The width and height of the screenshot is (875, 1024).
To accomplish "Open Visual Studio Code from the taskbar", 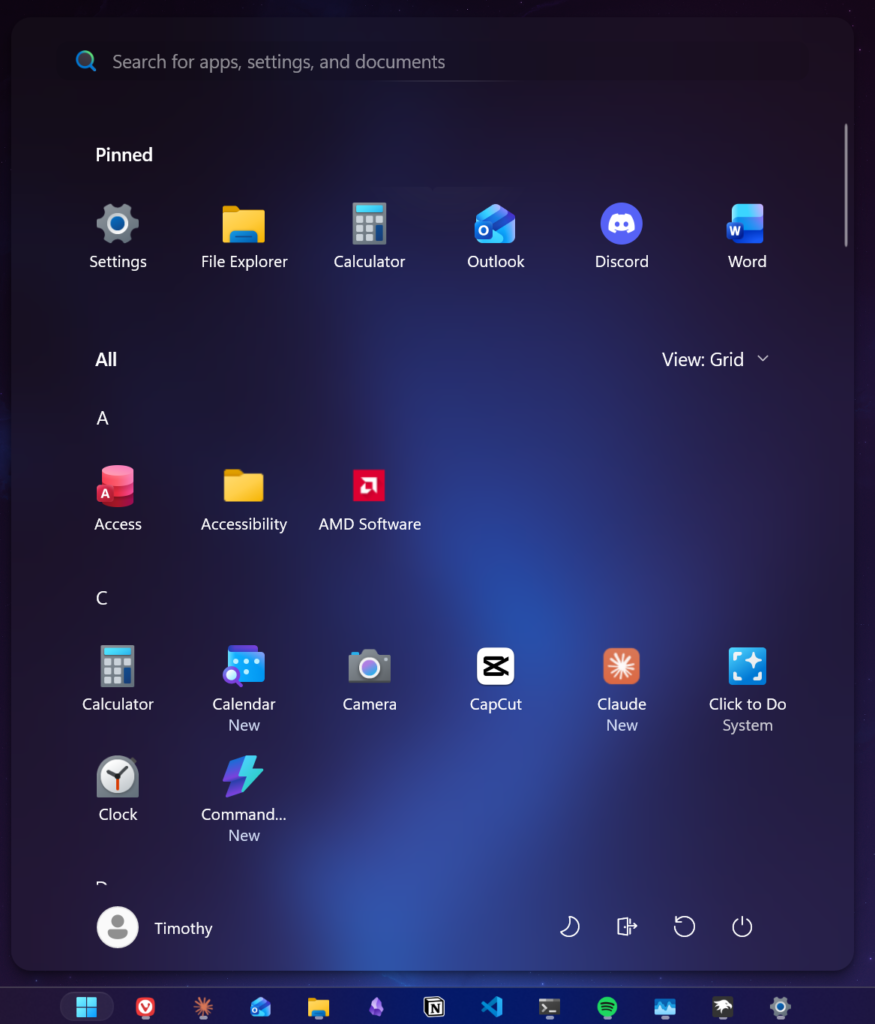I will pyautogui.click(x=492, y=1007).
